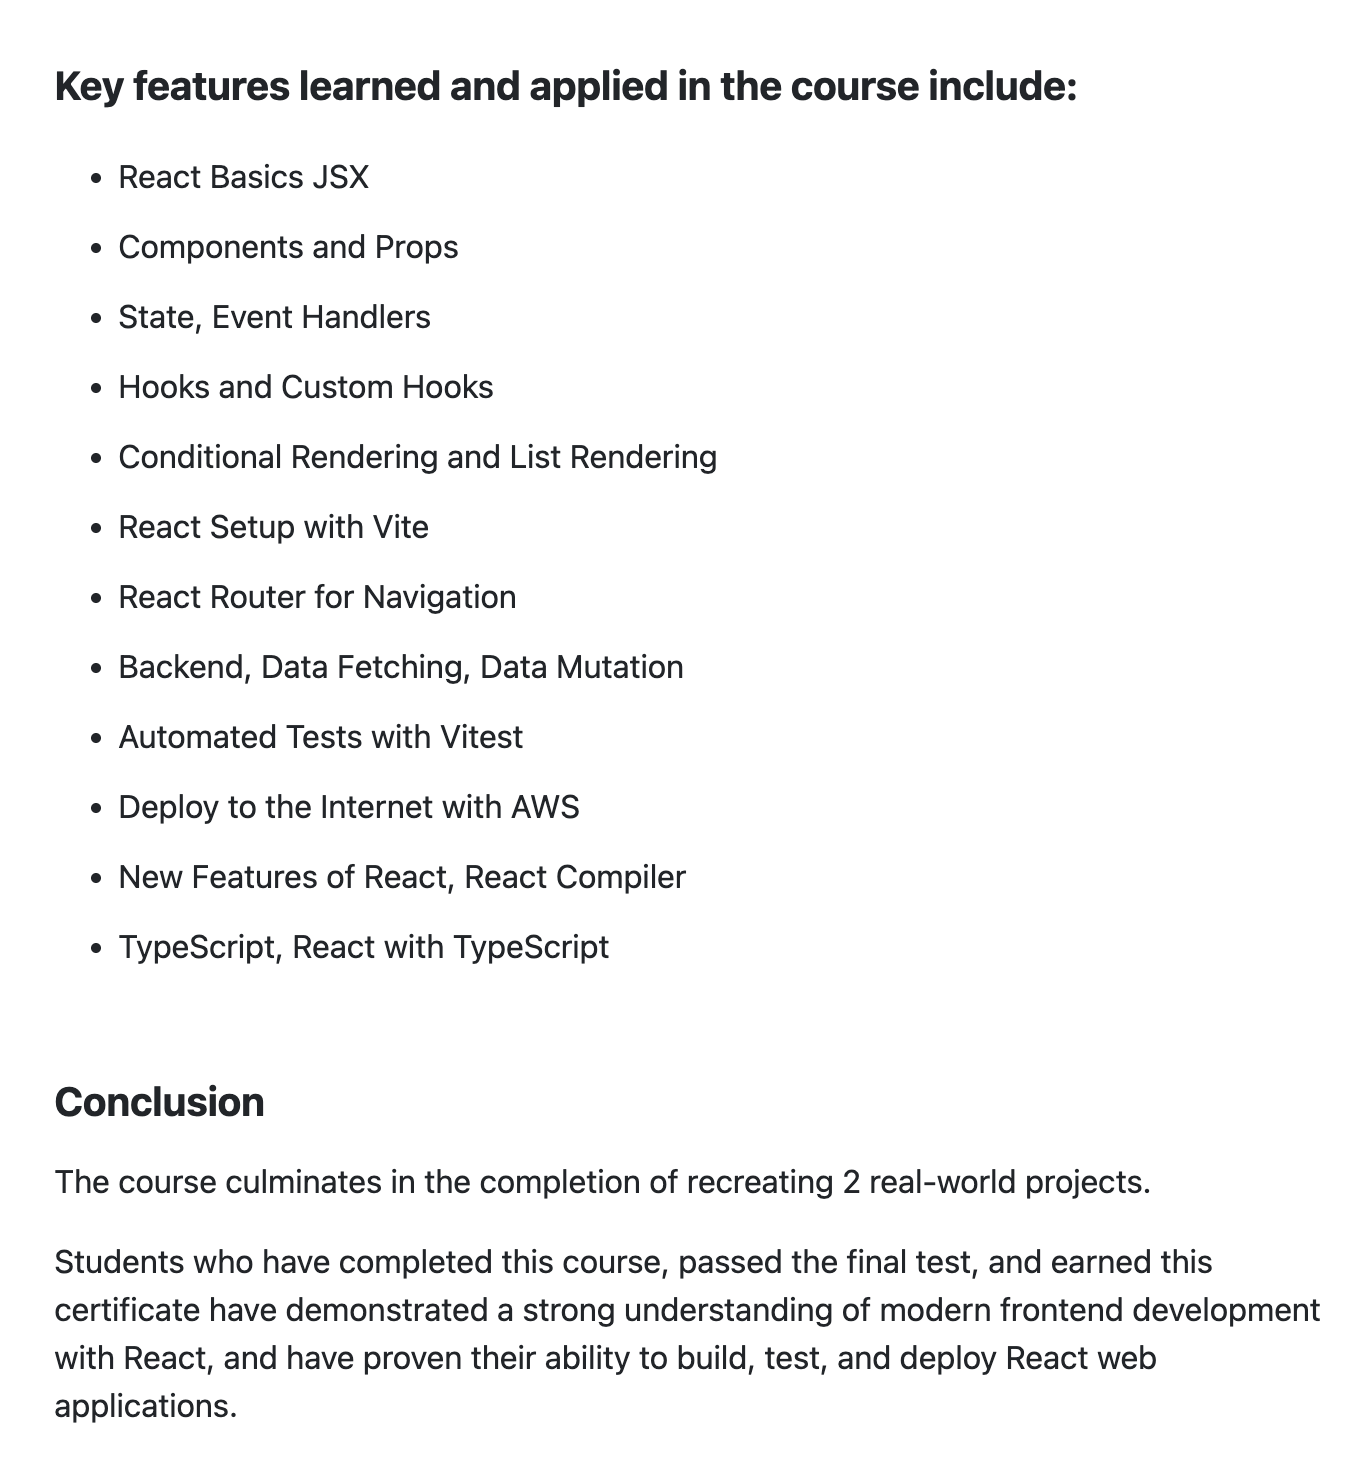This screenshot has width=1346, height=1474.
Task: Click the 'Components and Props' bullet text
Action: coord(288,247)
